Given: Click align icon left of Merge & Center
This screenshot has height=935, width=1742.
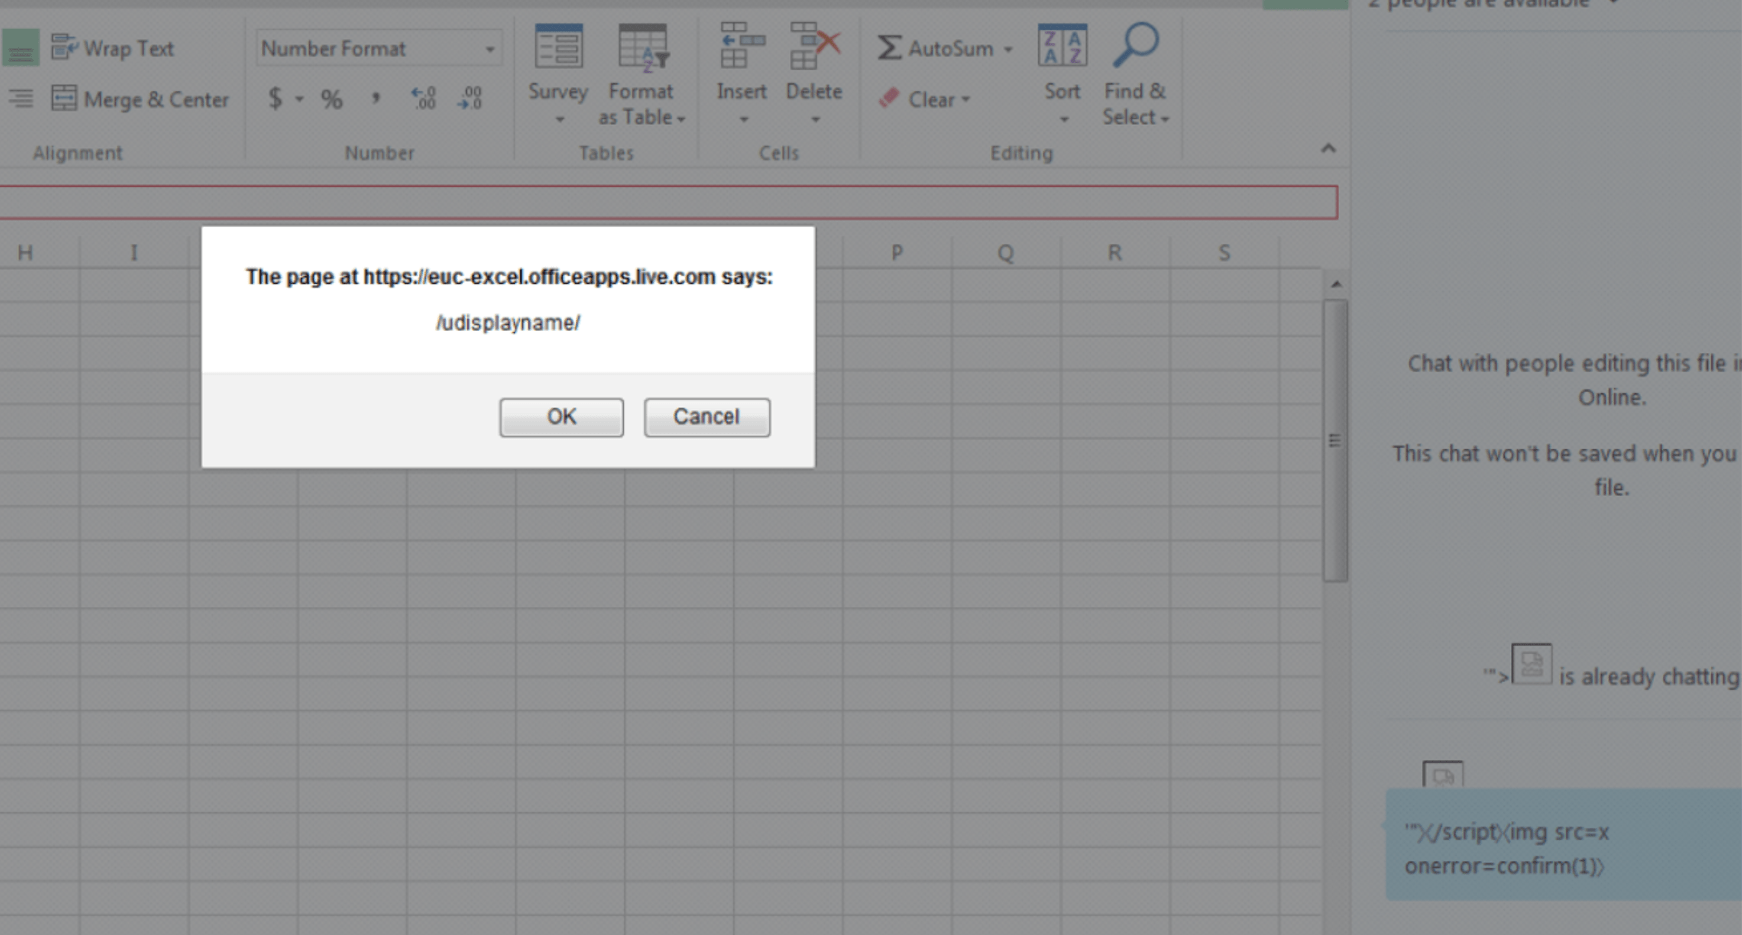Looking at the screenshot, I should (x=20, y=98).
